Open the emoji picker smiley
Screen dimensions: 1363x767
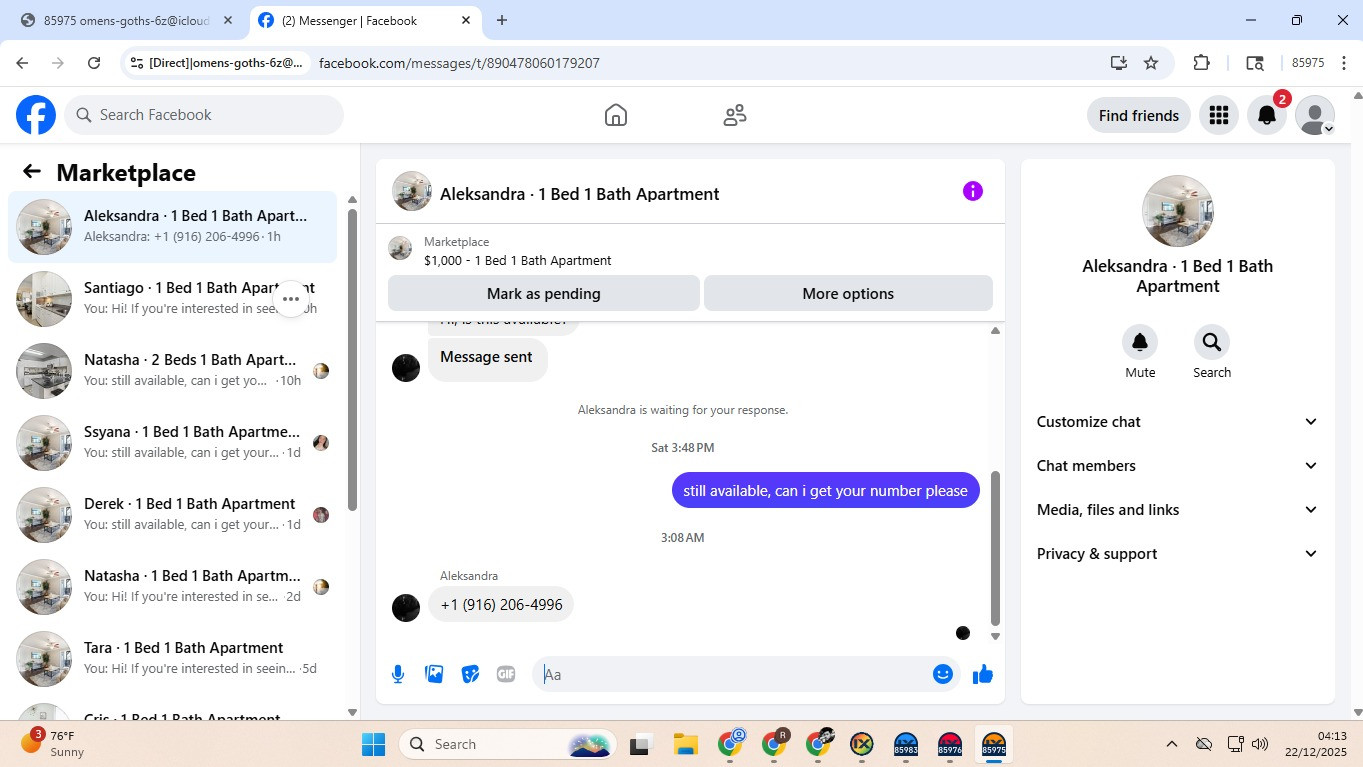[942, 674]
